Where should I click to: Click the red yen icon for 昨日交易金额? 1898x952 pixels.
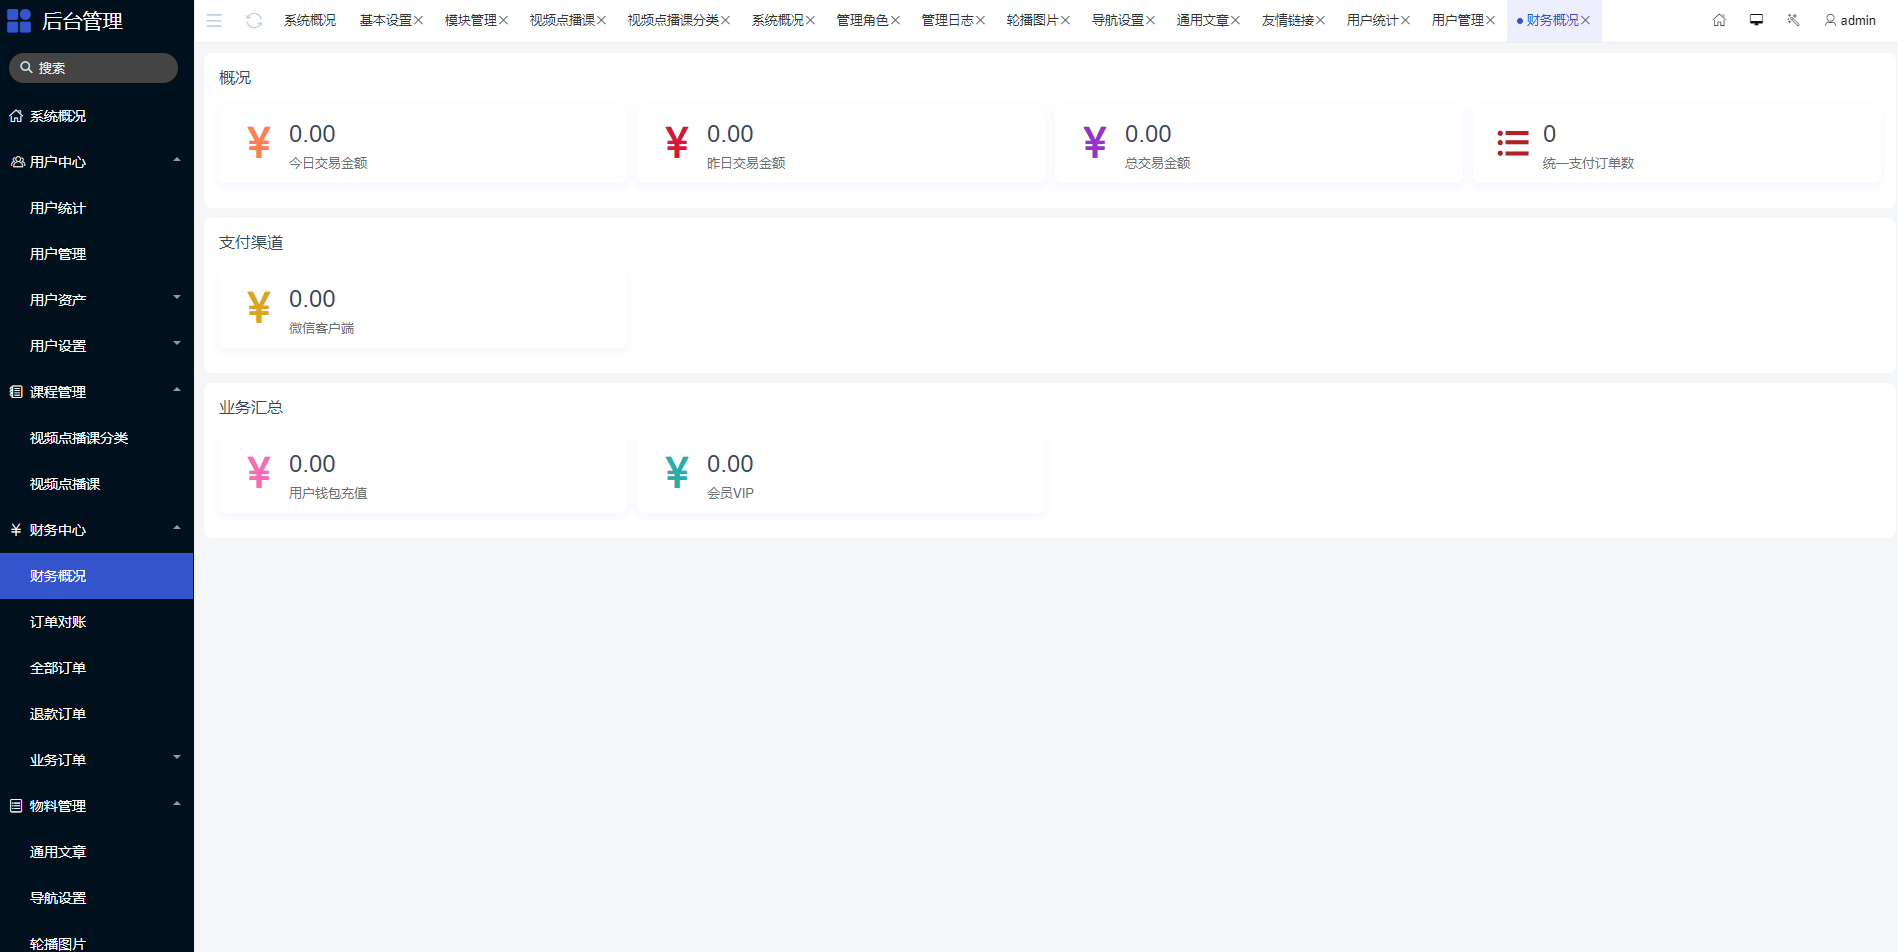pyautogui.click(x=677, y=143)
